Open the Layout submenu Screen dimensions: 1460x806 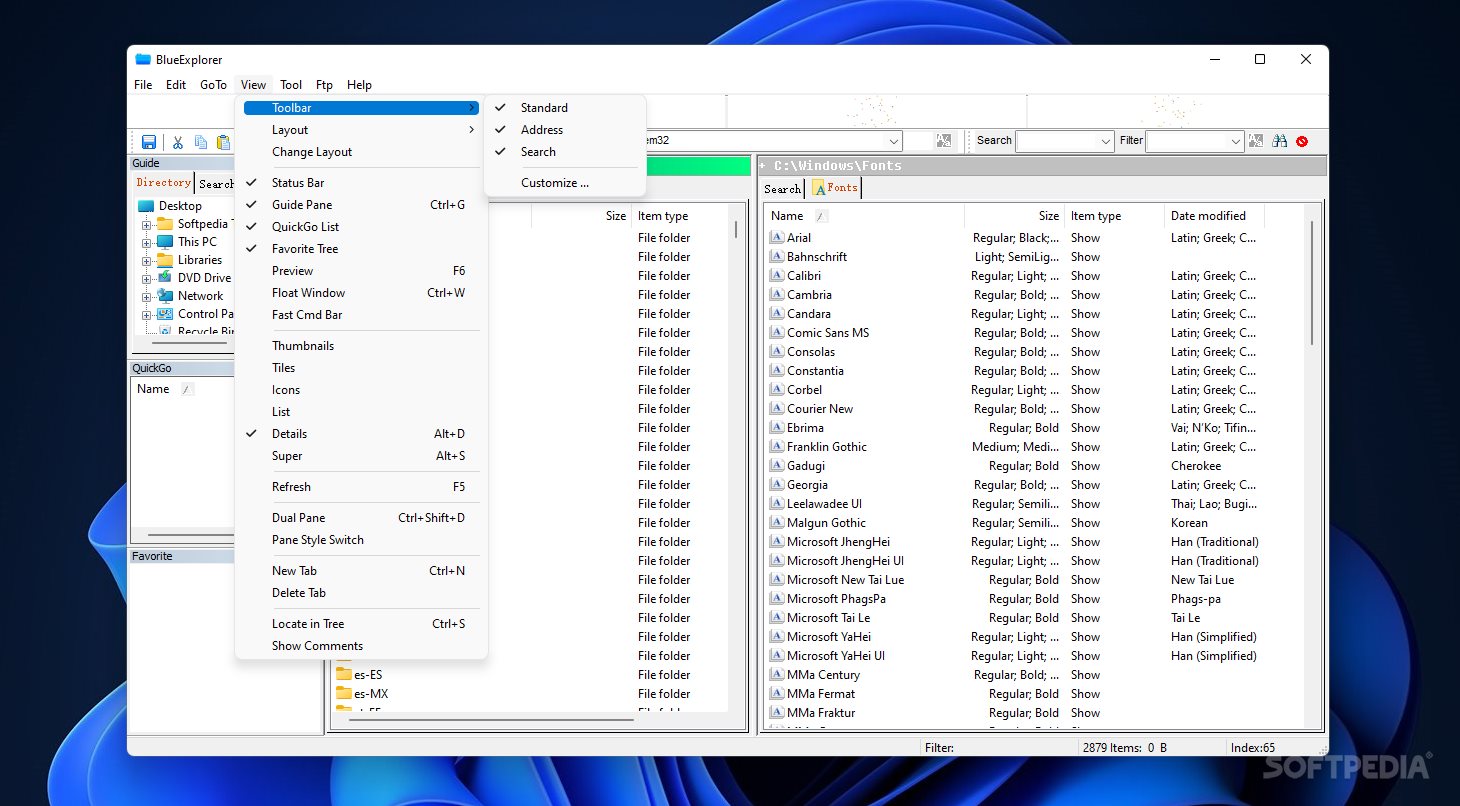click(361, 130)
